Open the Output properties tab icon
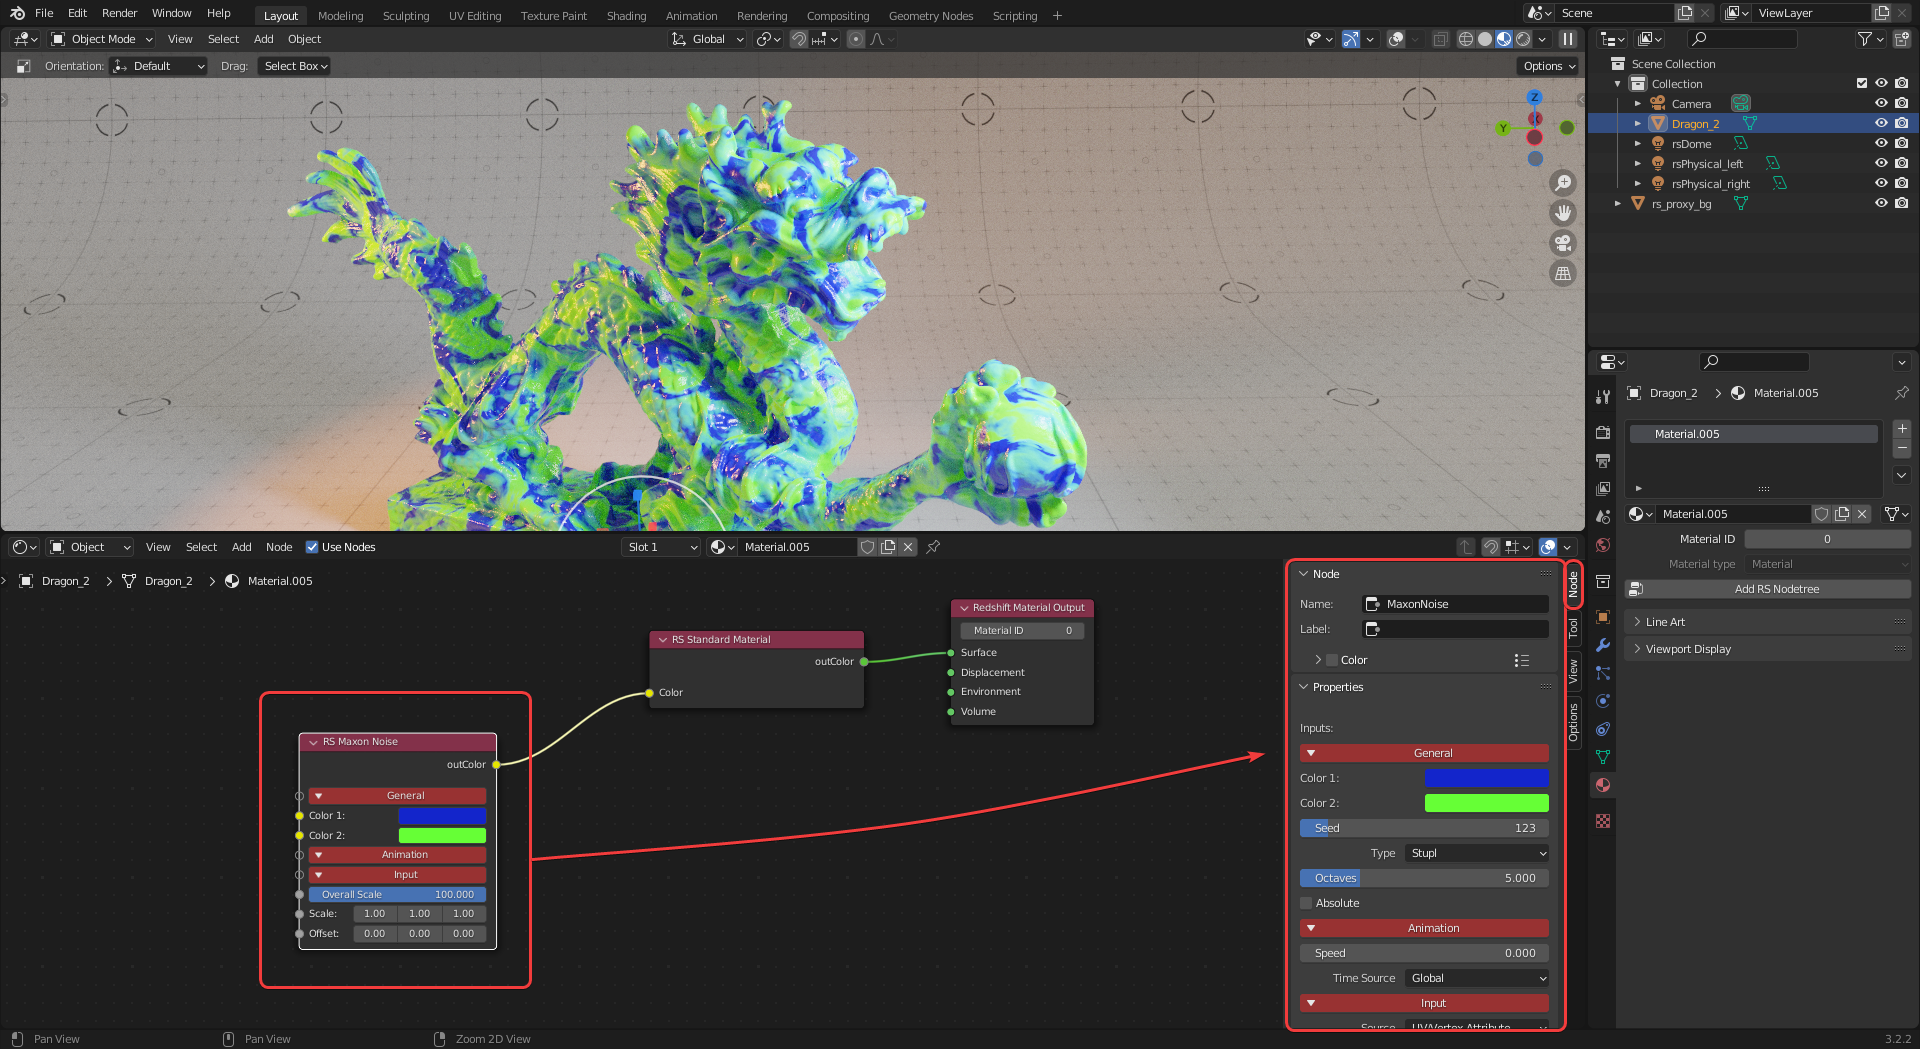Image resolution: width=1920 pixels, height=1049 pixels. pyautogui.click(x=1603, y=460)
